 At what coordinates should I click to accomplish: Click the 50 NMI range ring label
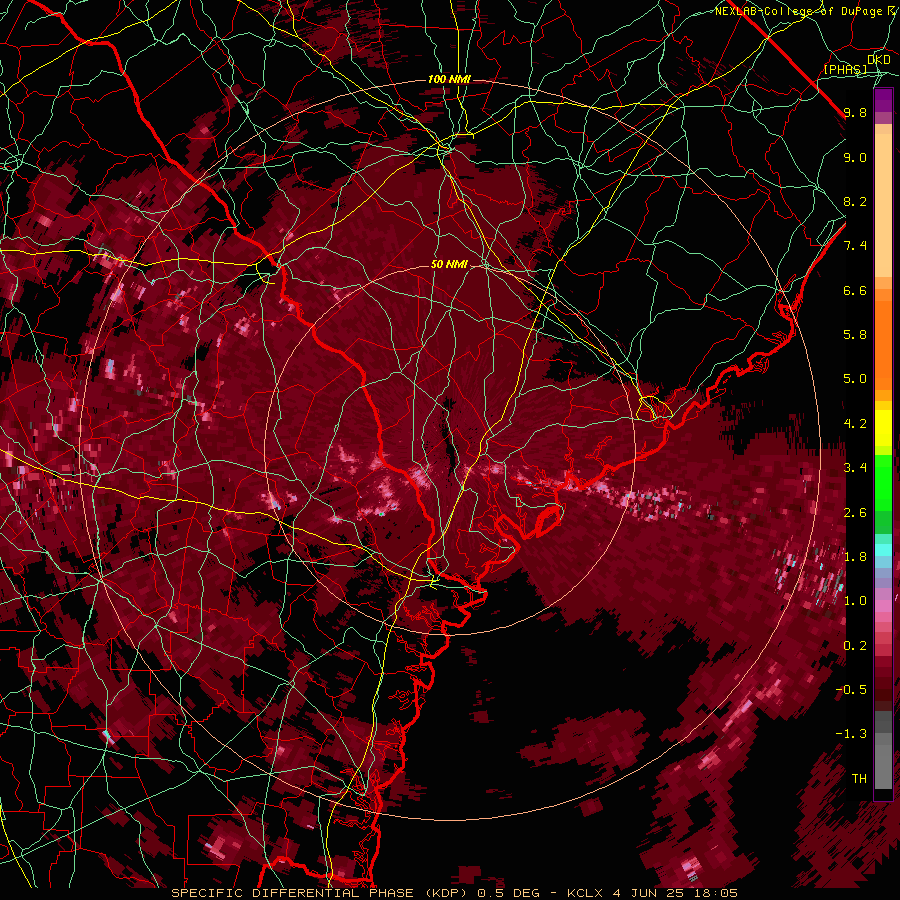(x=449, y=265)
